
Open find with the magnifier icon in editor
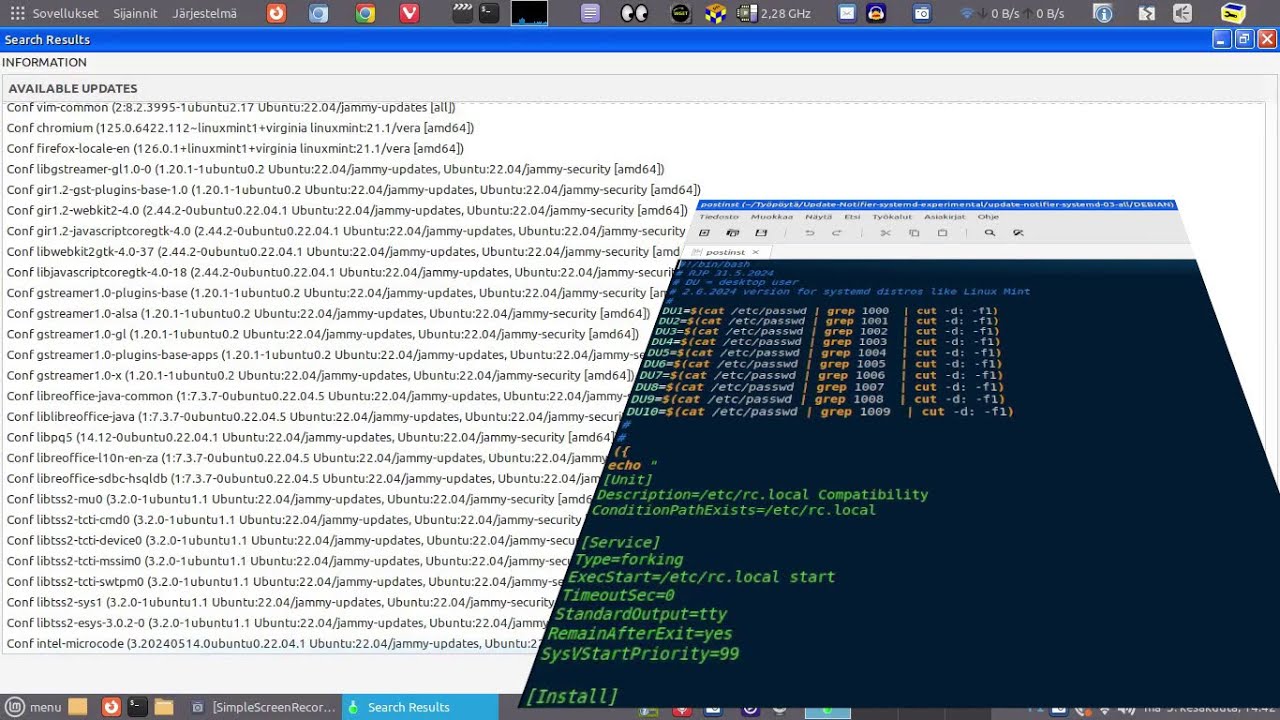tap(990, 233)
